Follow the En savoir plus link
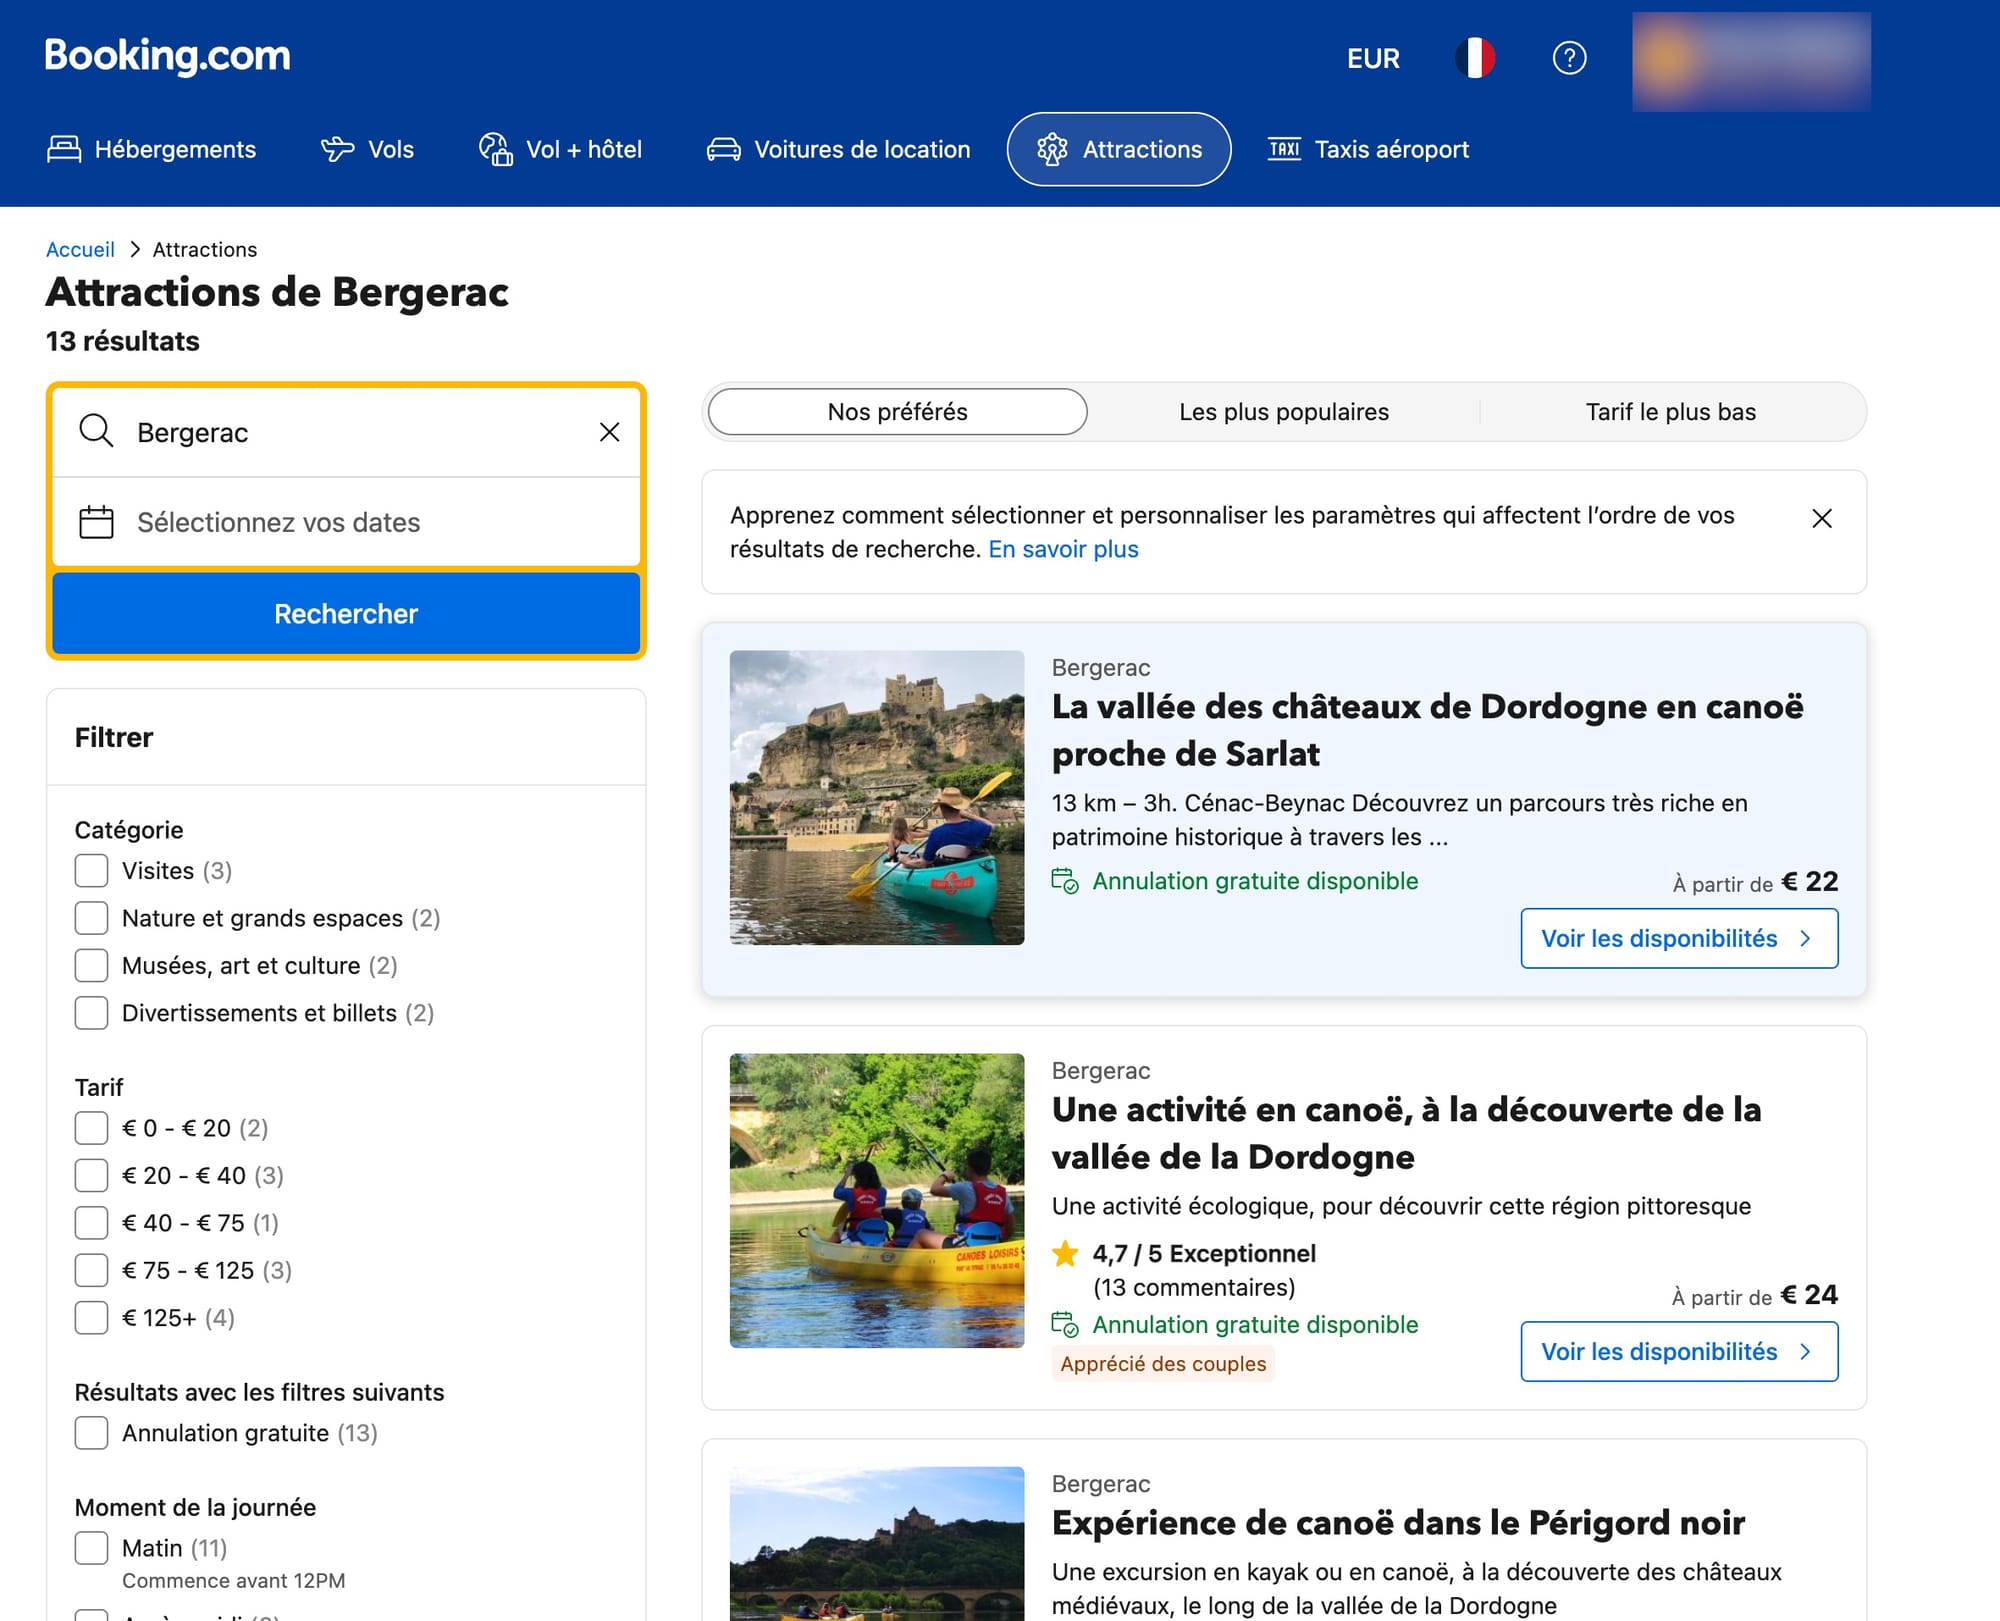 click(1062, 549)
